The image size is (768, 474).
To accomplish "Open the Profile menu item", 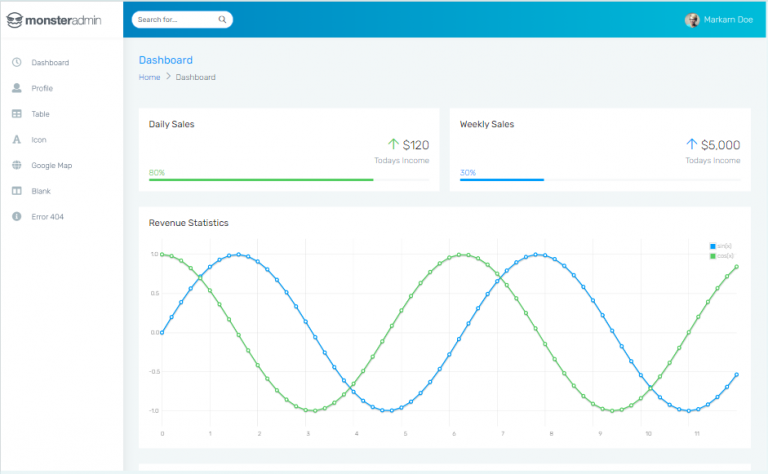I will point(42,88).
